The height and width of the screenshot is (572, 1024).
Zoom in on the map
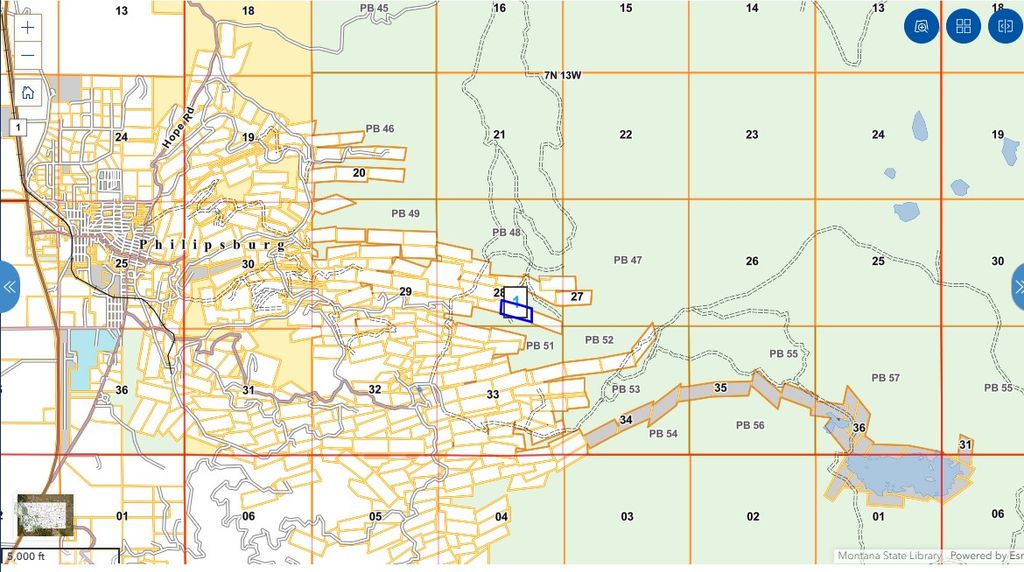tap(28, 28)
